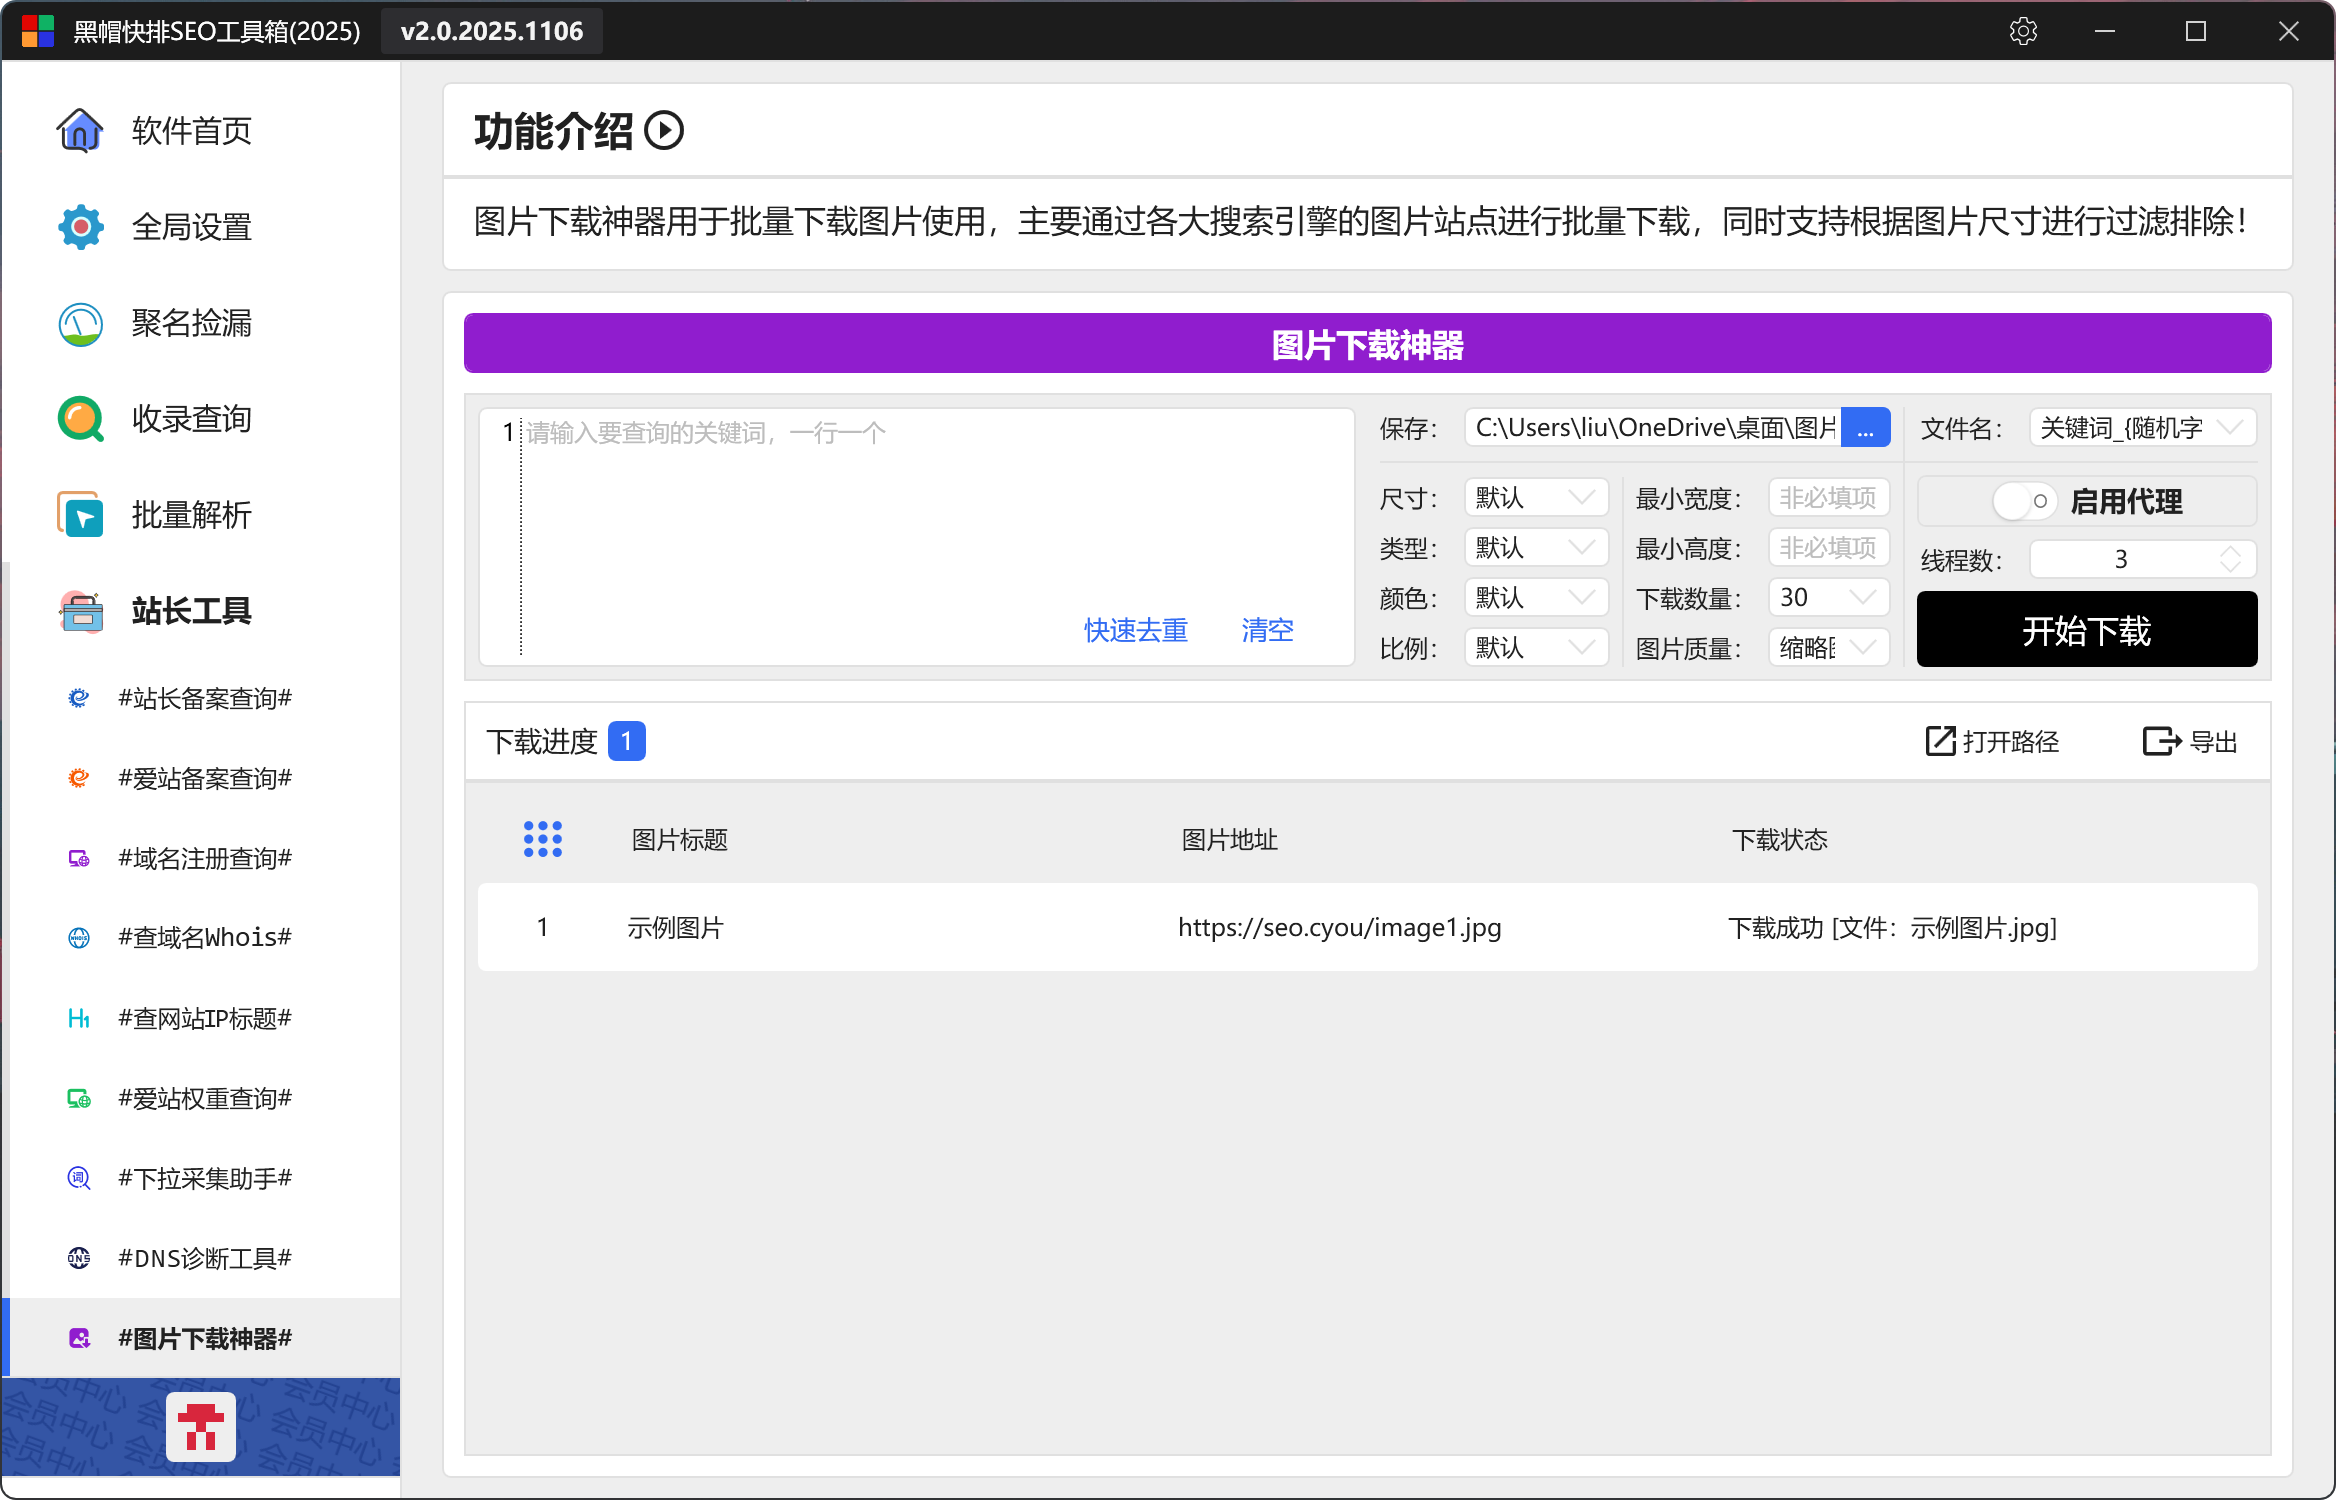Click the blue dots grid icon
2336x1500 pixels.
543,839
